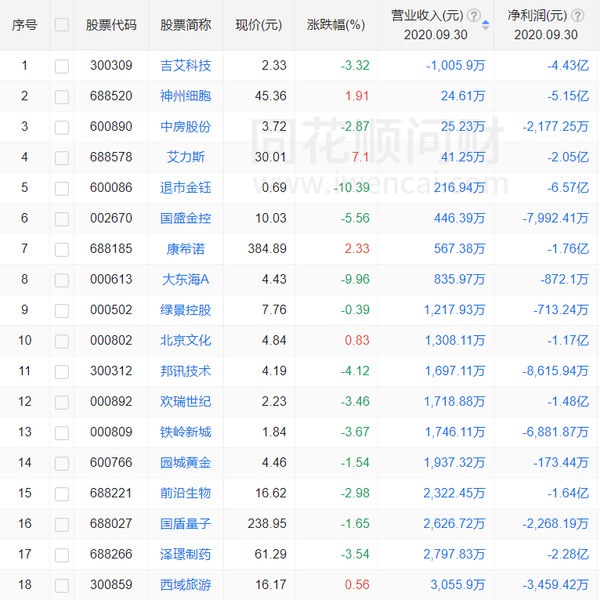Check the box for 大东海A row

click(62, 280)
